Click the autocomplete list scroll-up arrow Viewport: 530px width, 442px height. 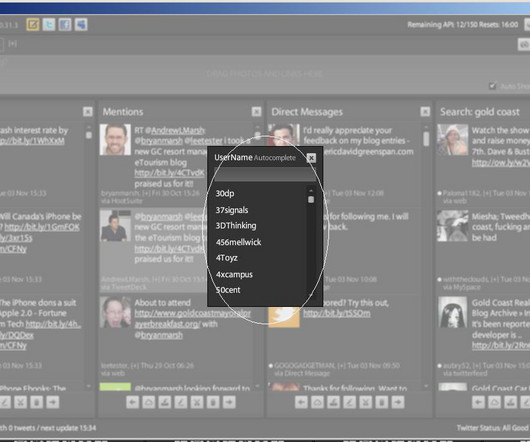coord(311,191)
